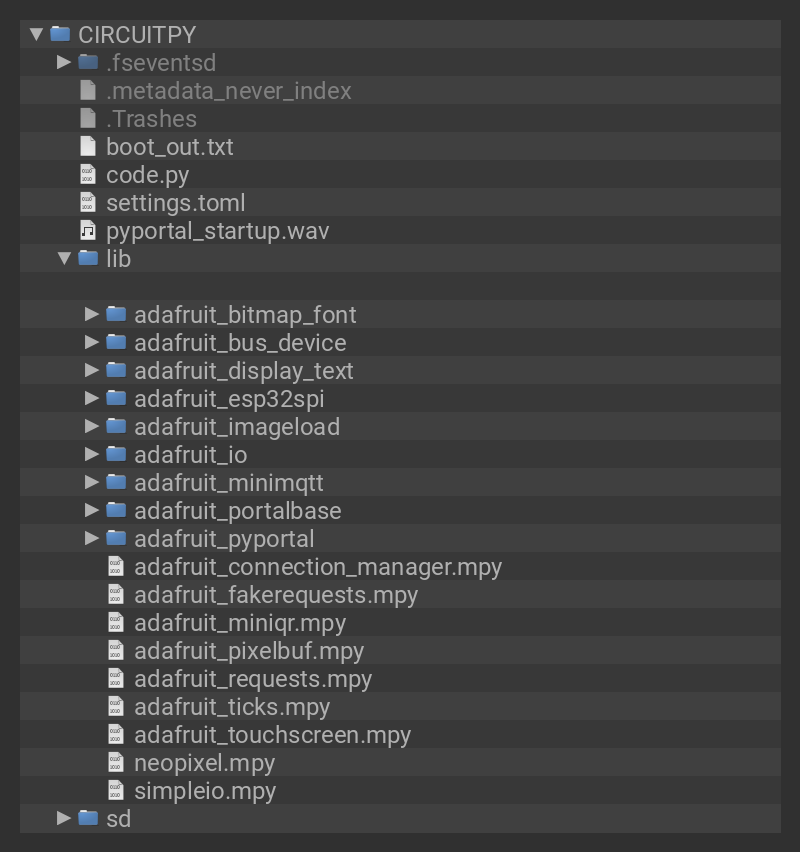Expand the adafruit_bitmap_font folder arrow
Viewport: 800px width, 852px height.
(92, 314)
